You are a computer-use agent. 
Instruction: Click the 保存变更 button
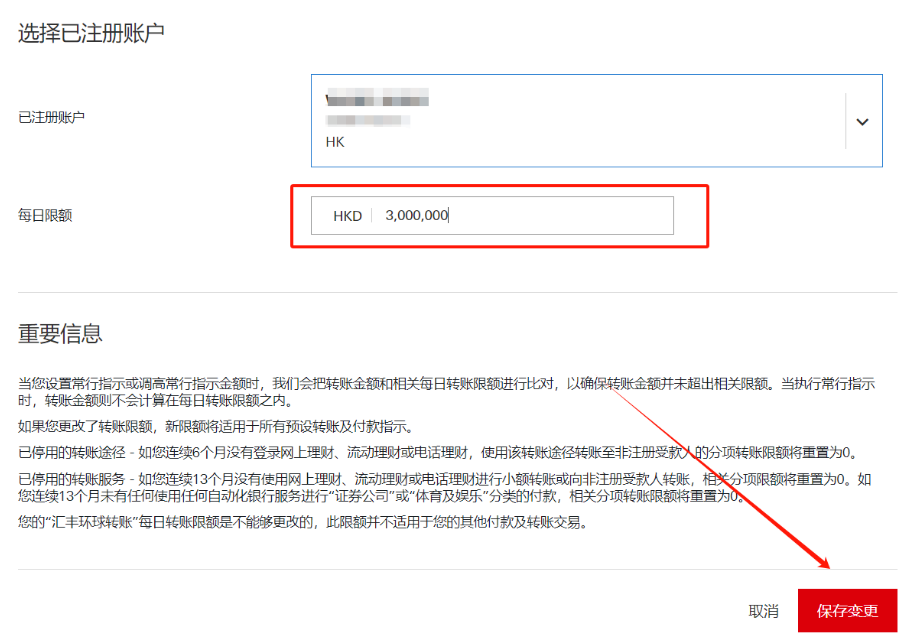coord(847,610)
